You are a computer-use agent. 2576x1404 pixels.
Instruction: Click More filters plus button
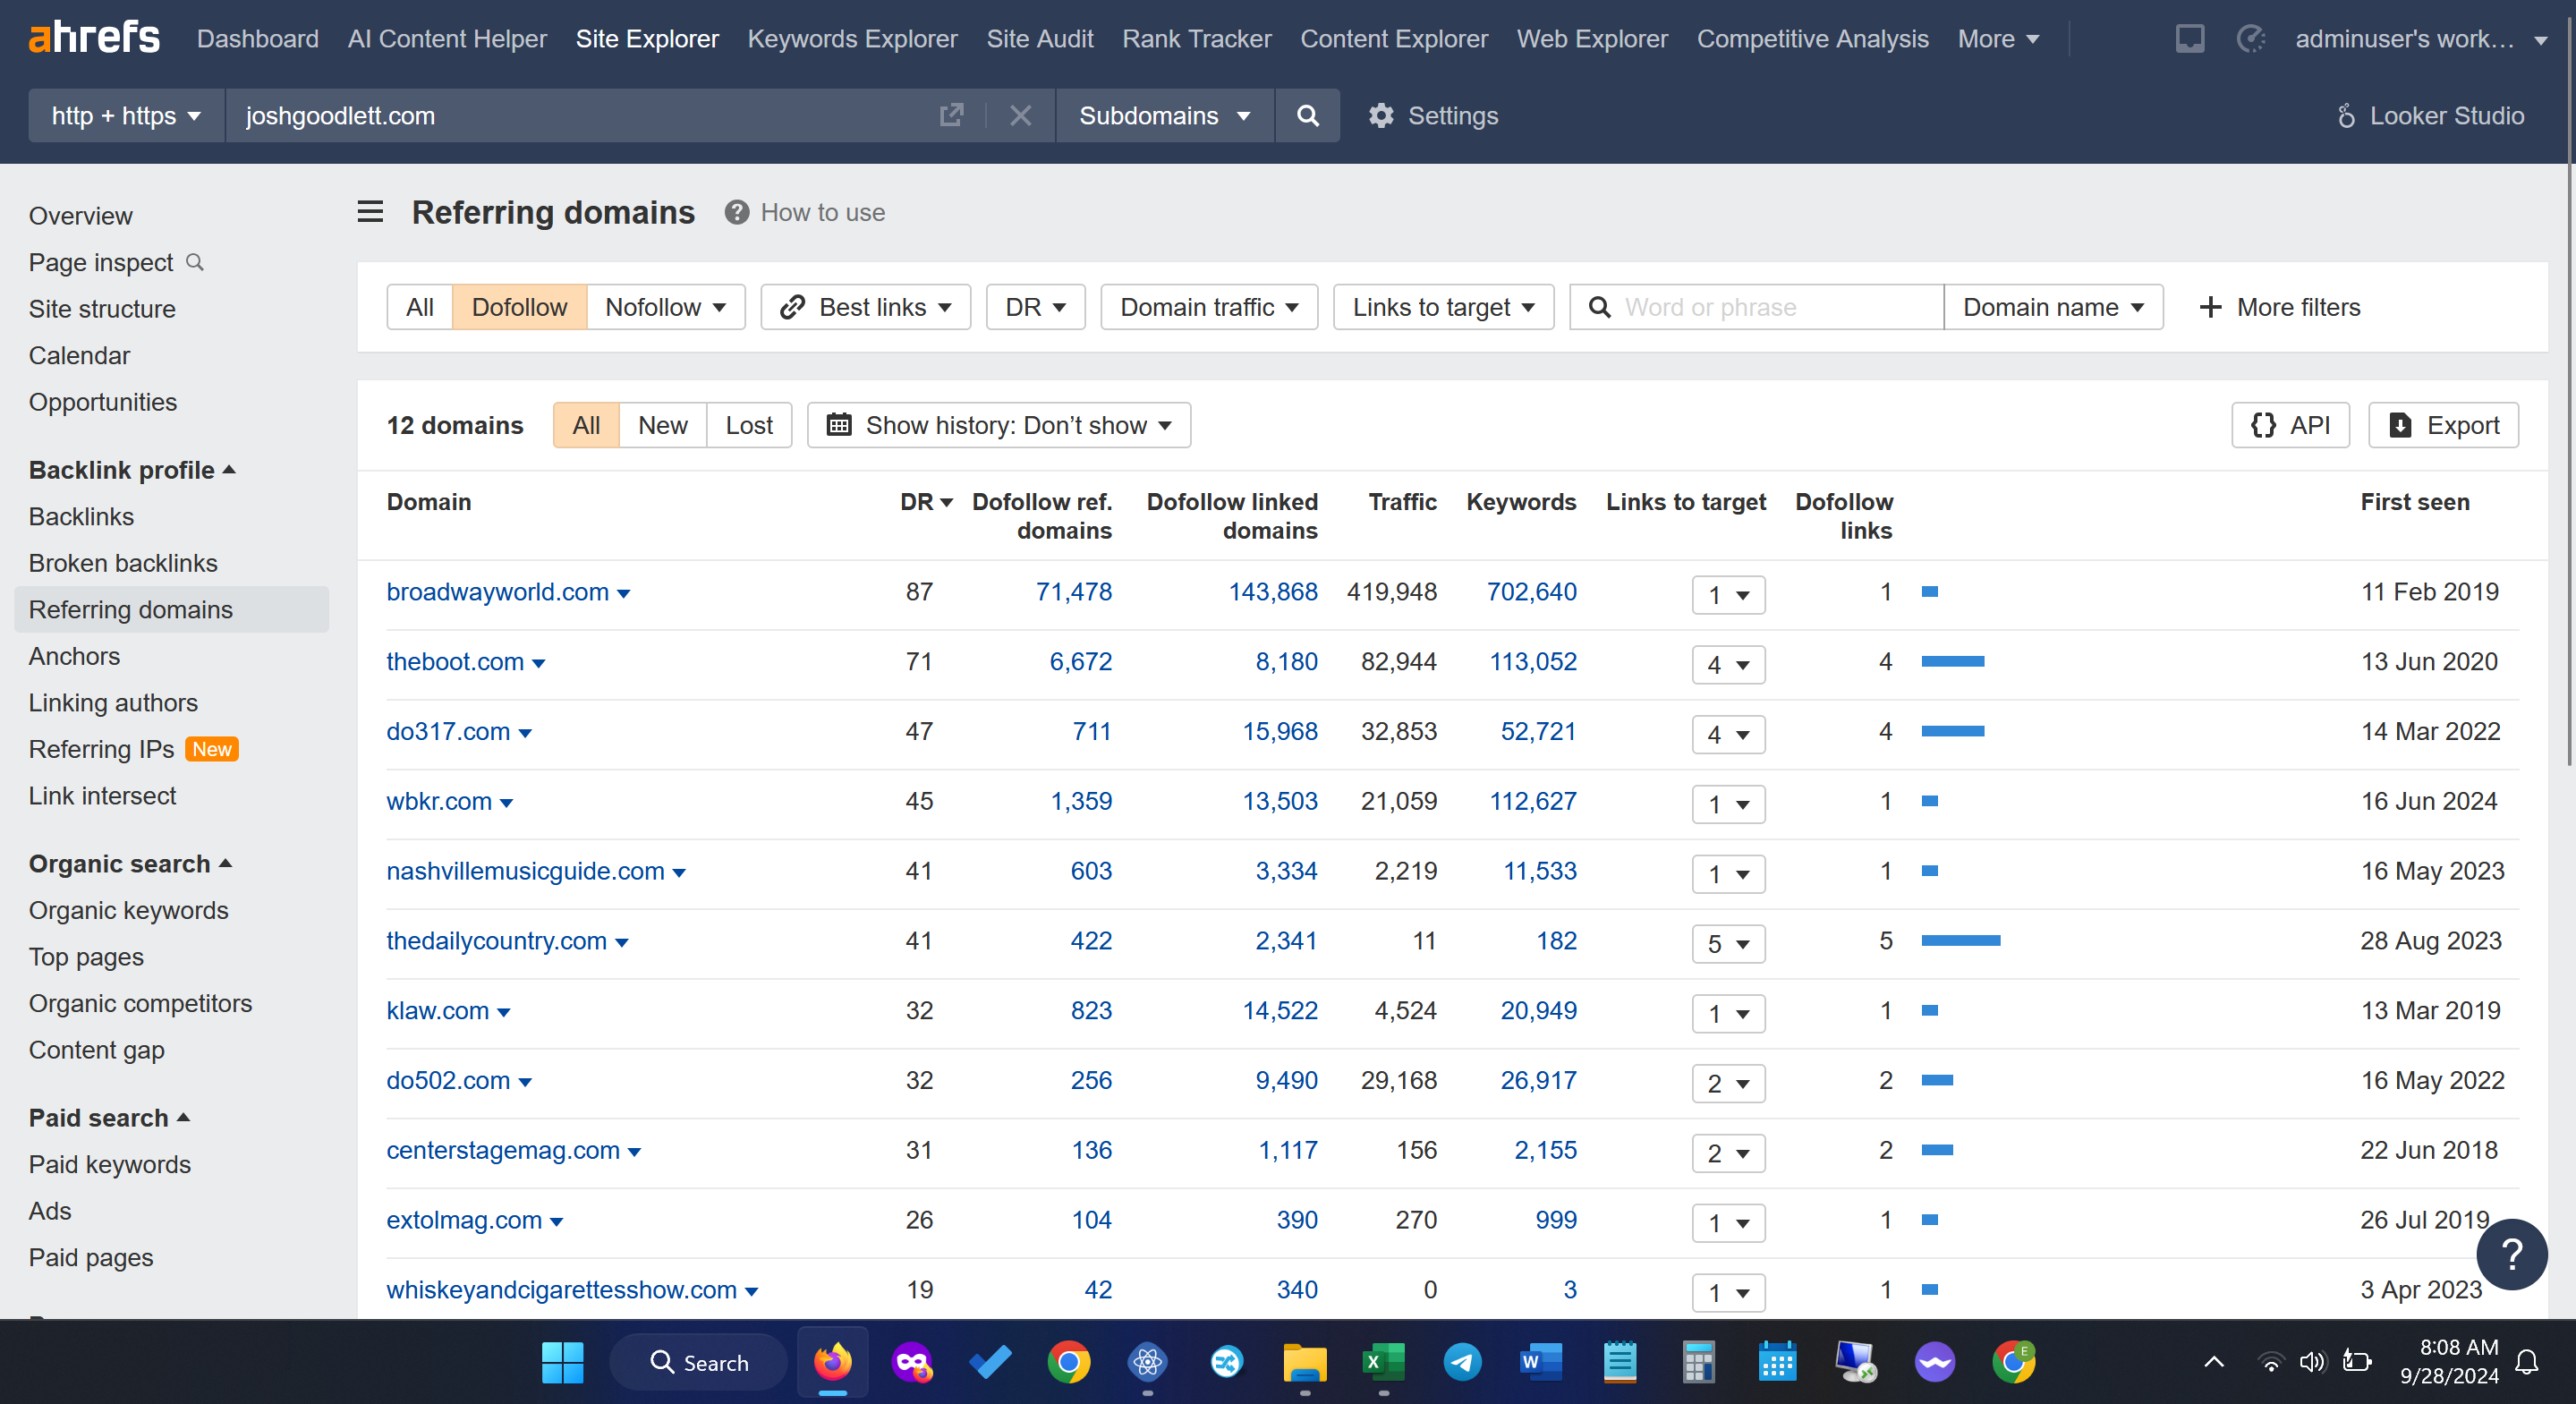point(2279,307)
